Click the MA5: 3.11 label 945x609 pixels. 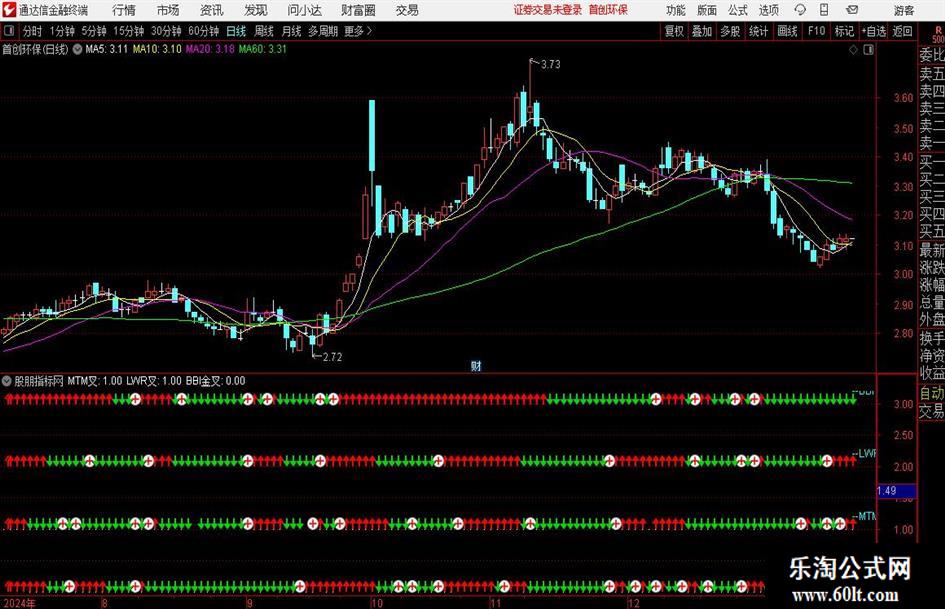coord(106,49)
